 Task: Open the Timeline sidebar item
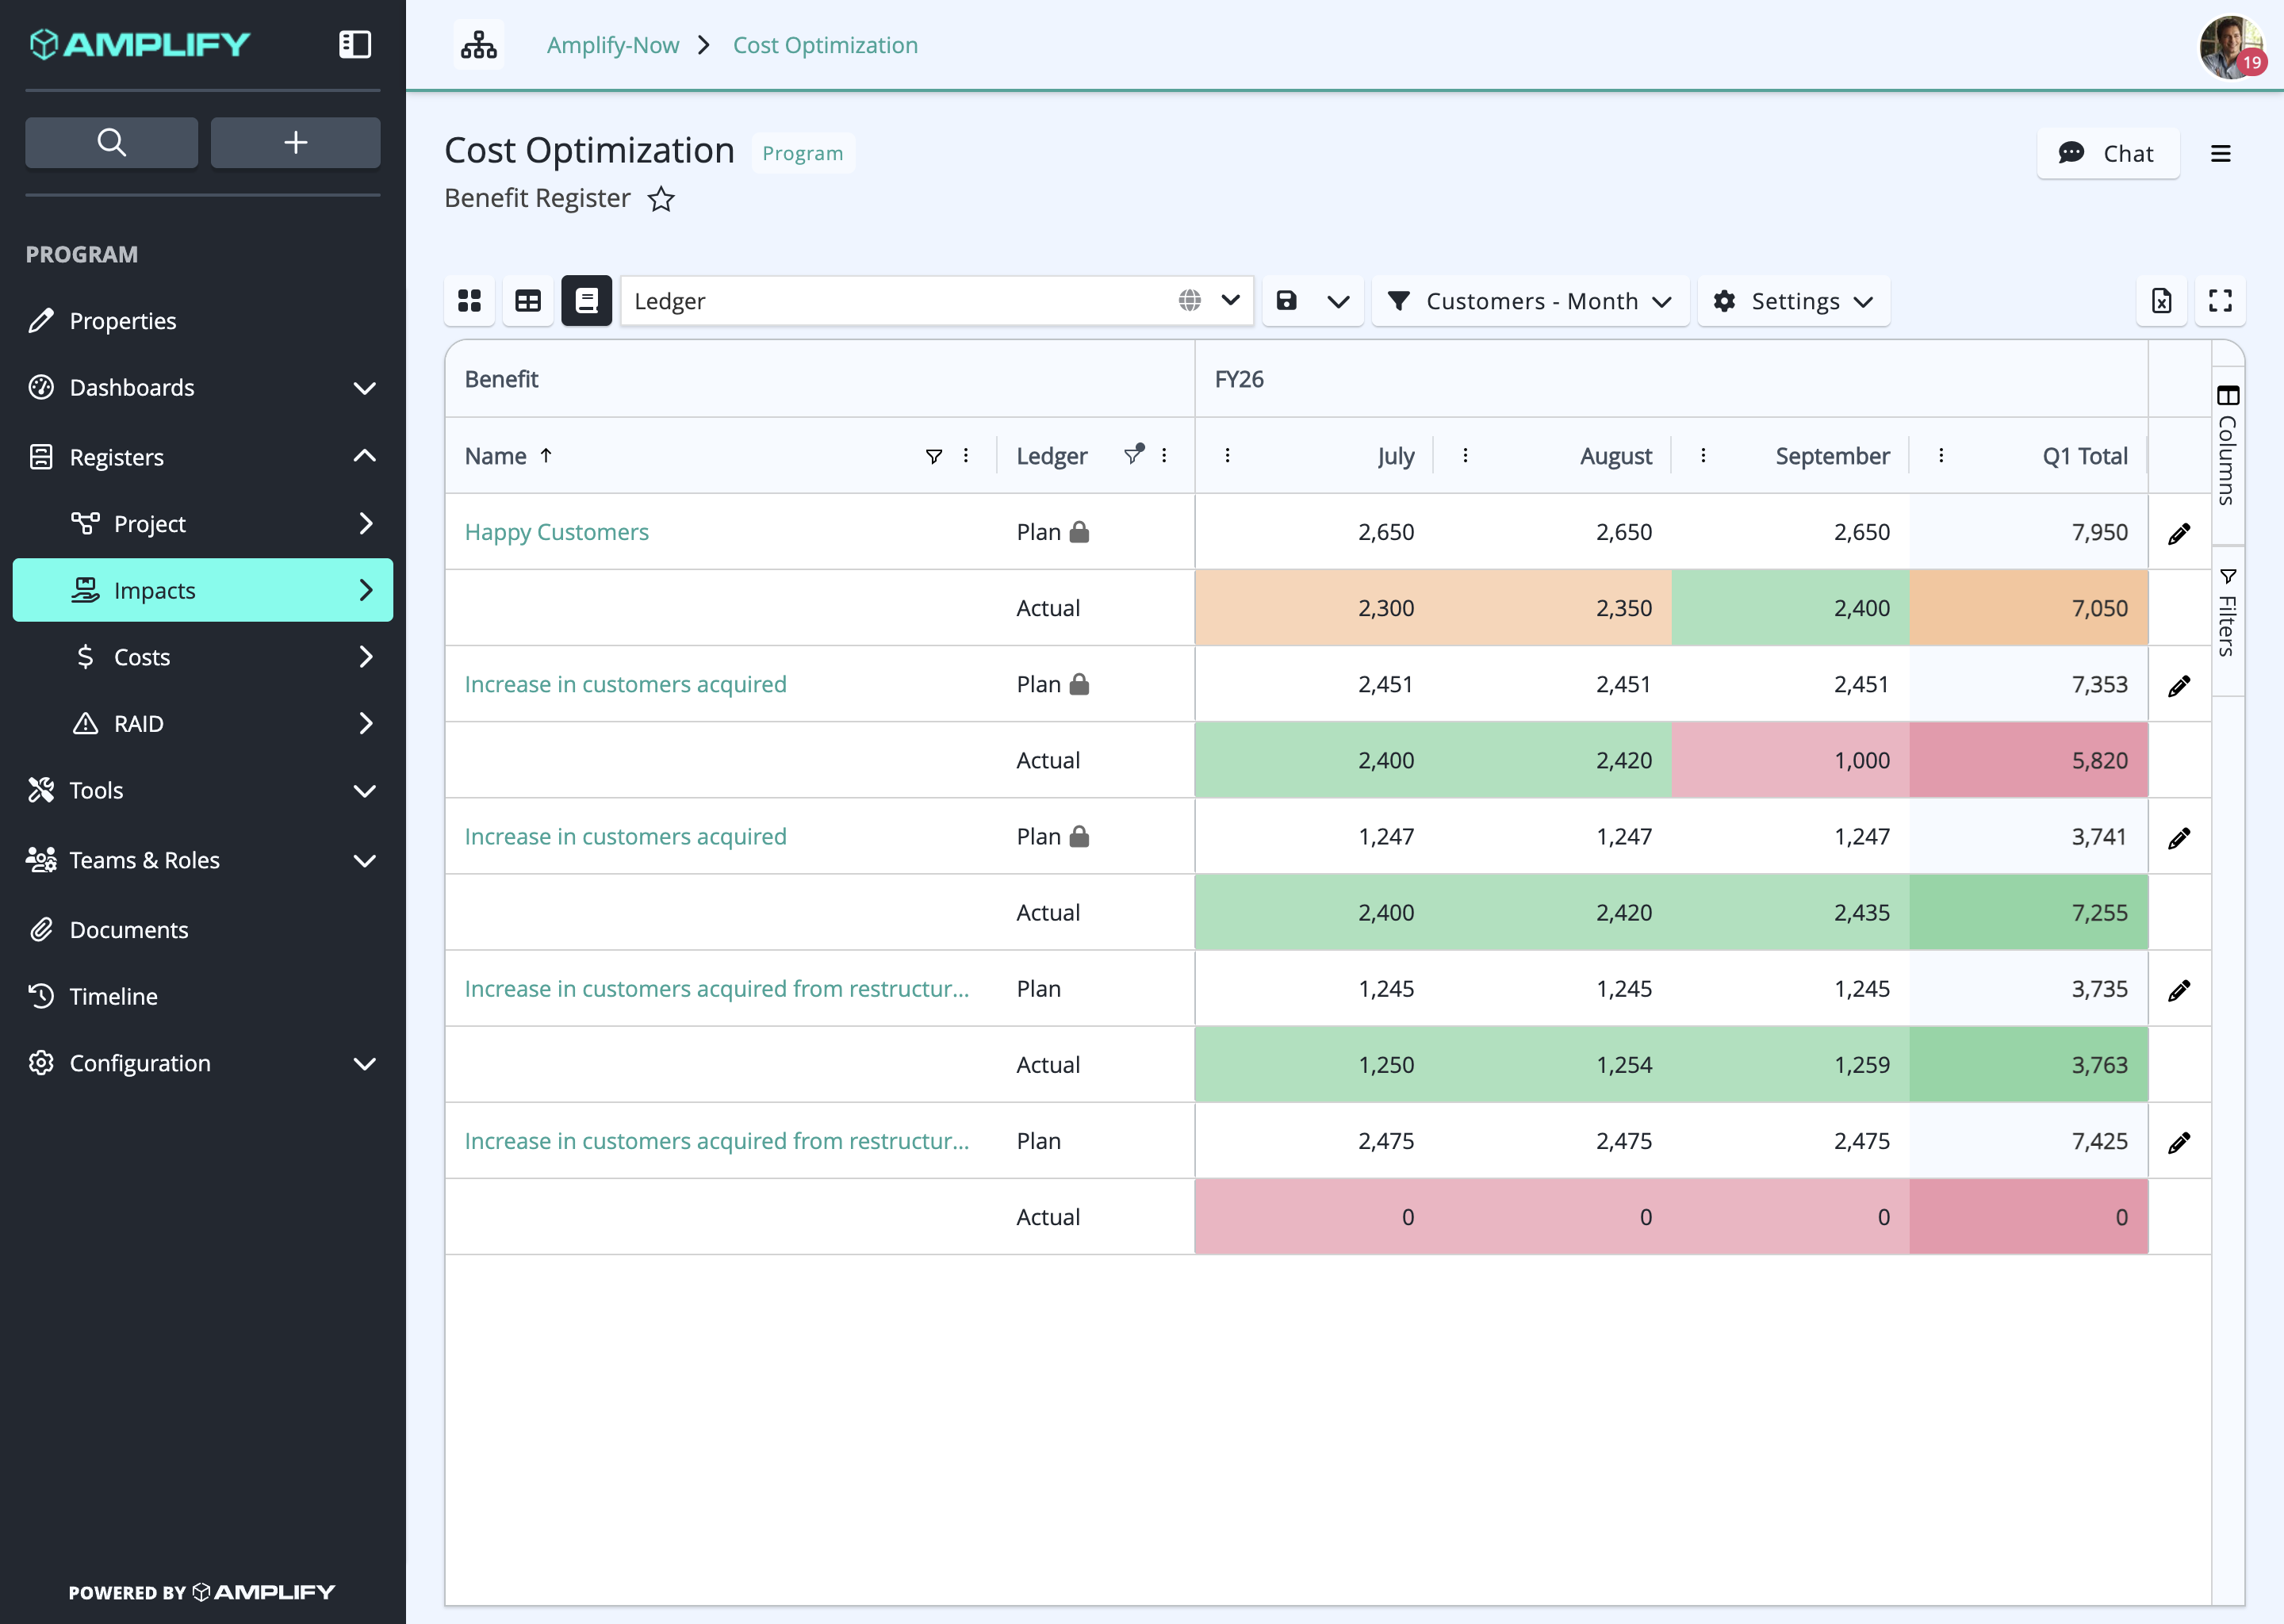point(203,996)
